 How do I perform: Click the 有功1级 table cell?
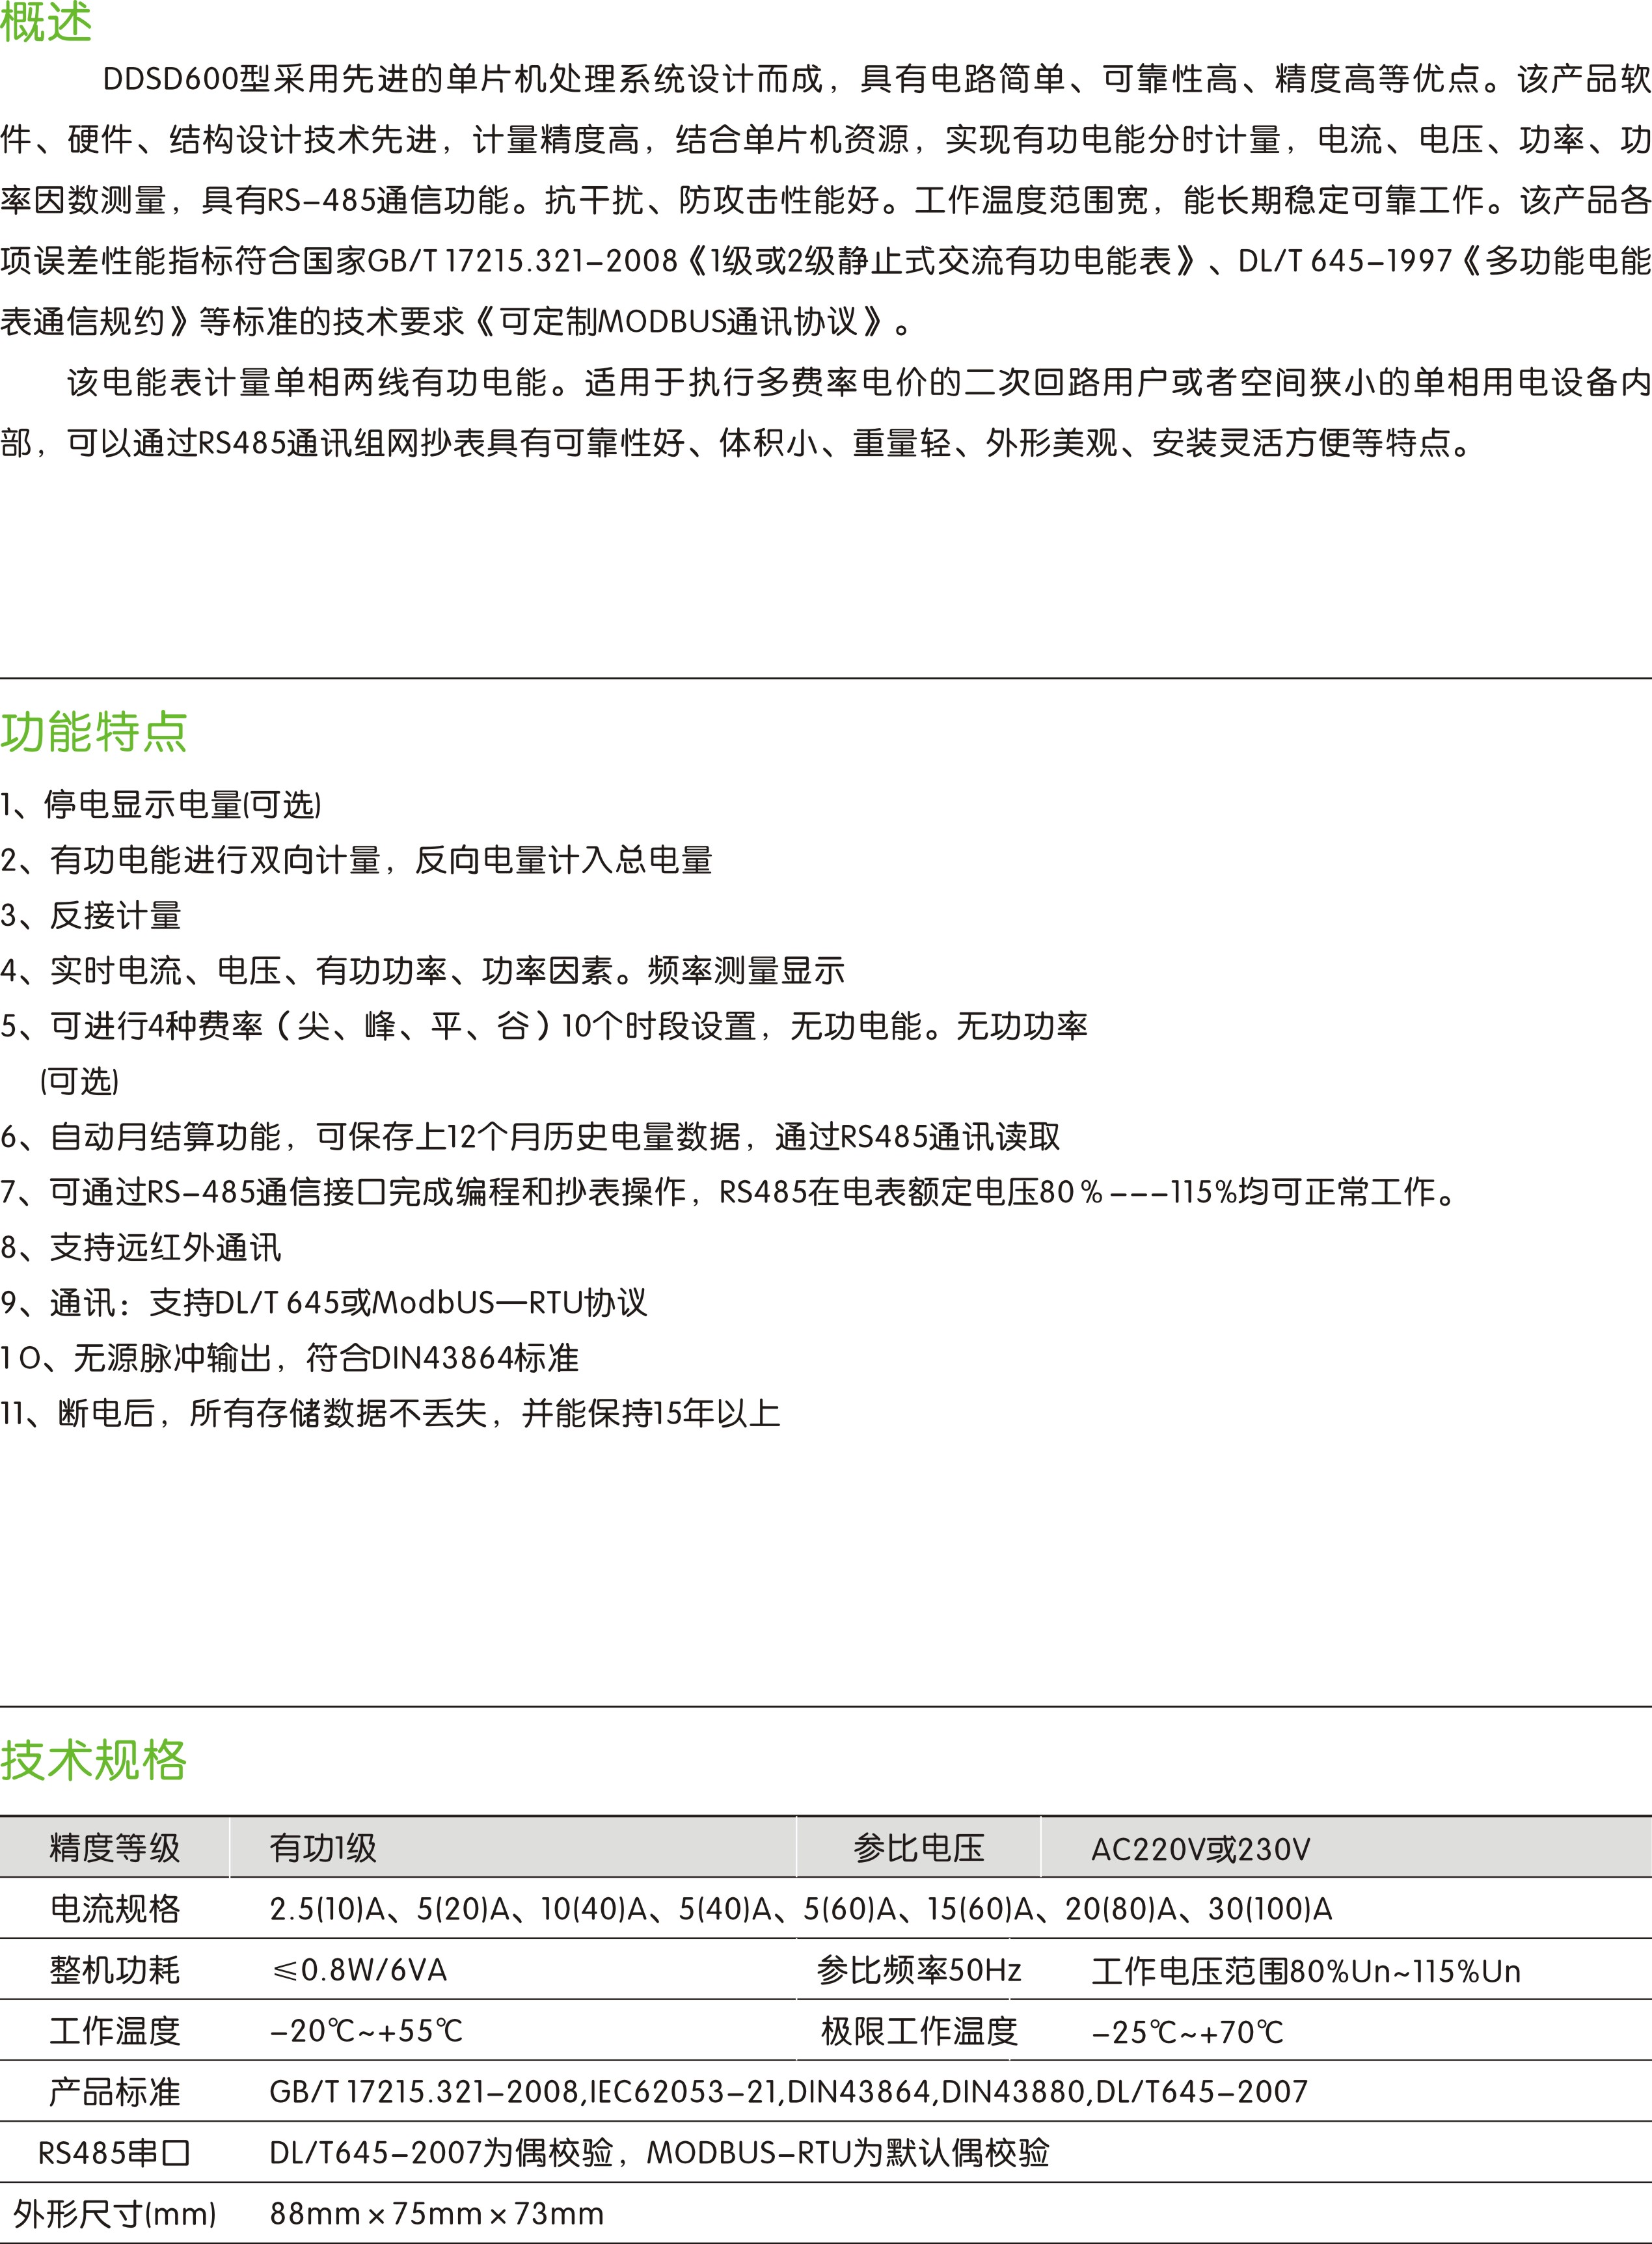coord(323,1848)
